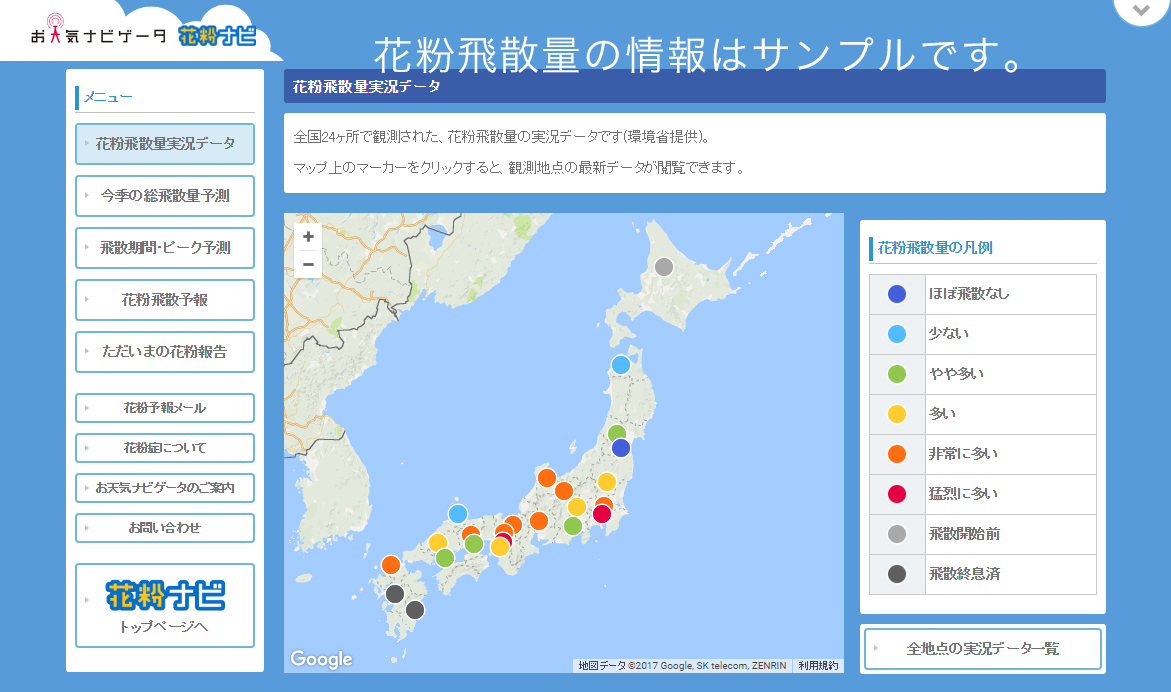1171x692 pixels.
Task: Go to 花粉ナビ トップページへ banner
Action: 165,606
